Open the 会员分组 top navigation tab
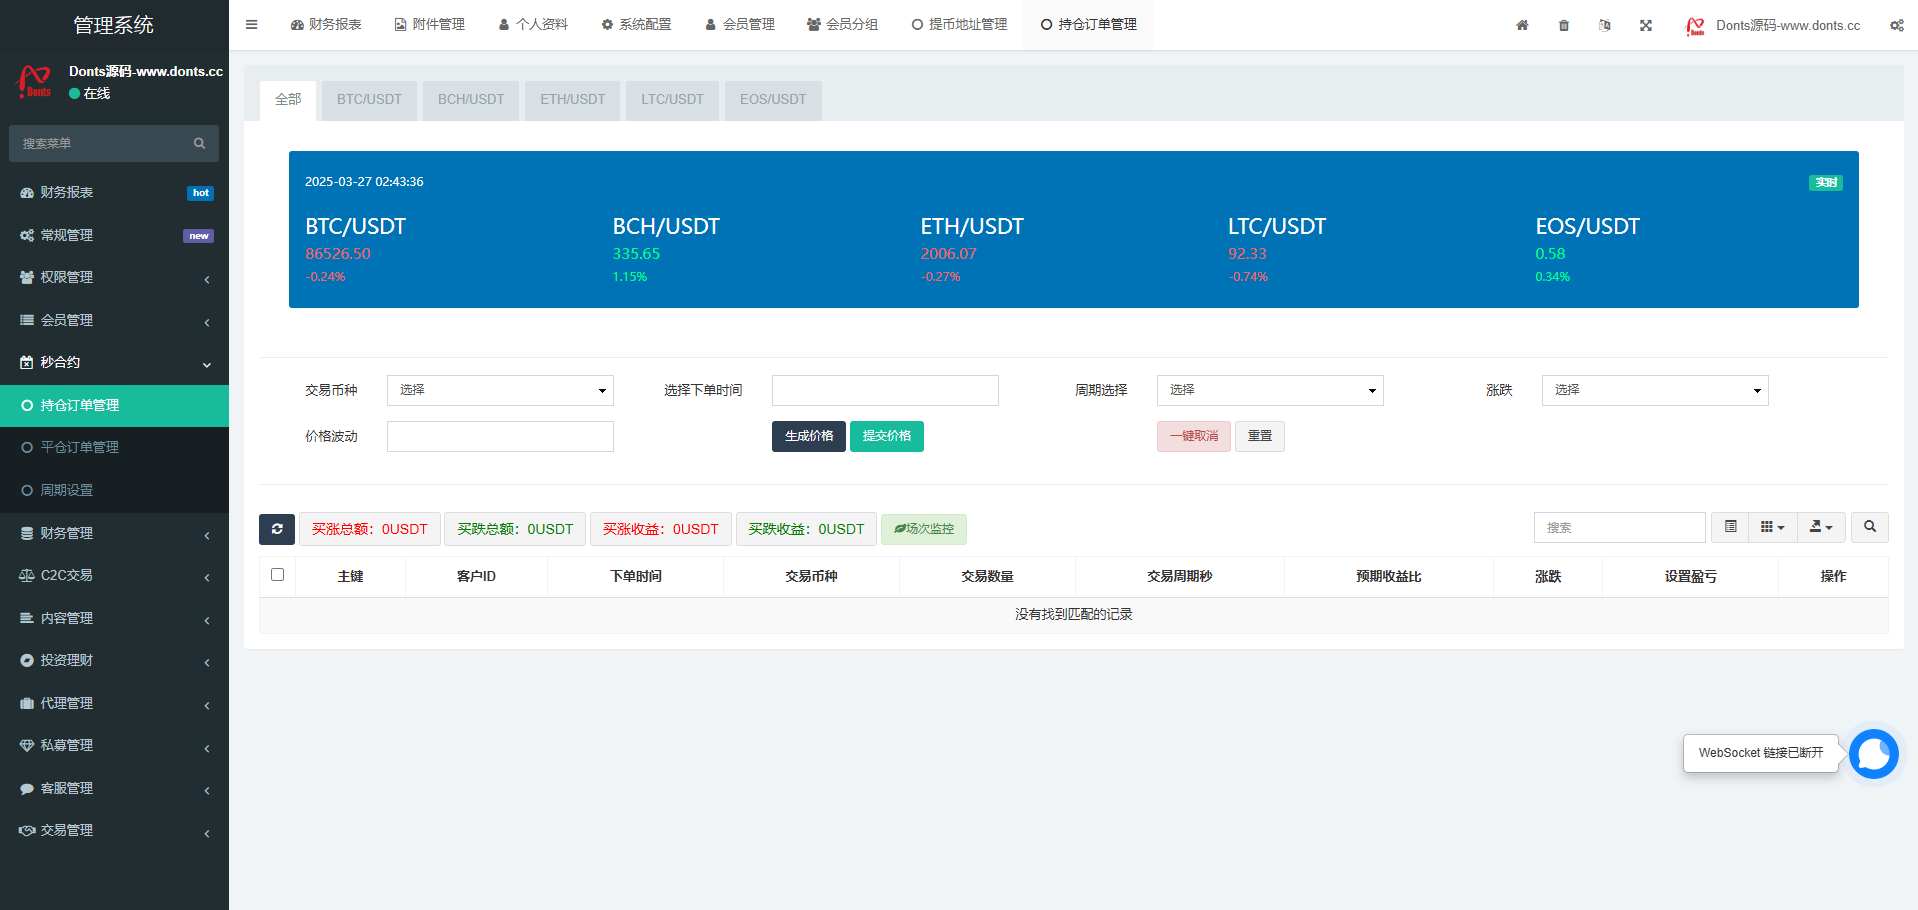Viewport: 1918px width, 910px height. tap(843, 25)
